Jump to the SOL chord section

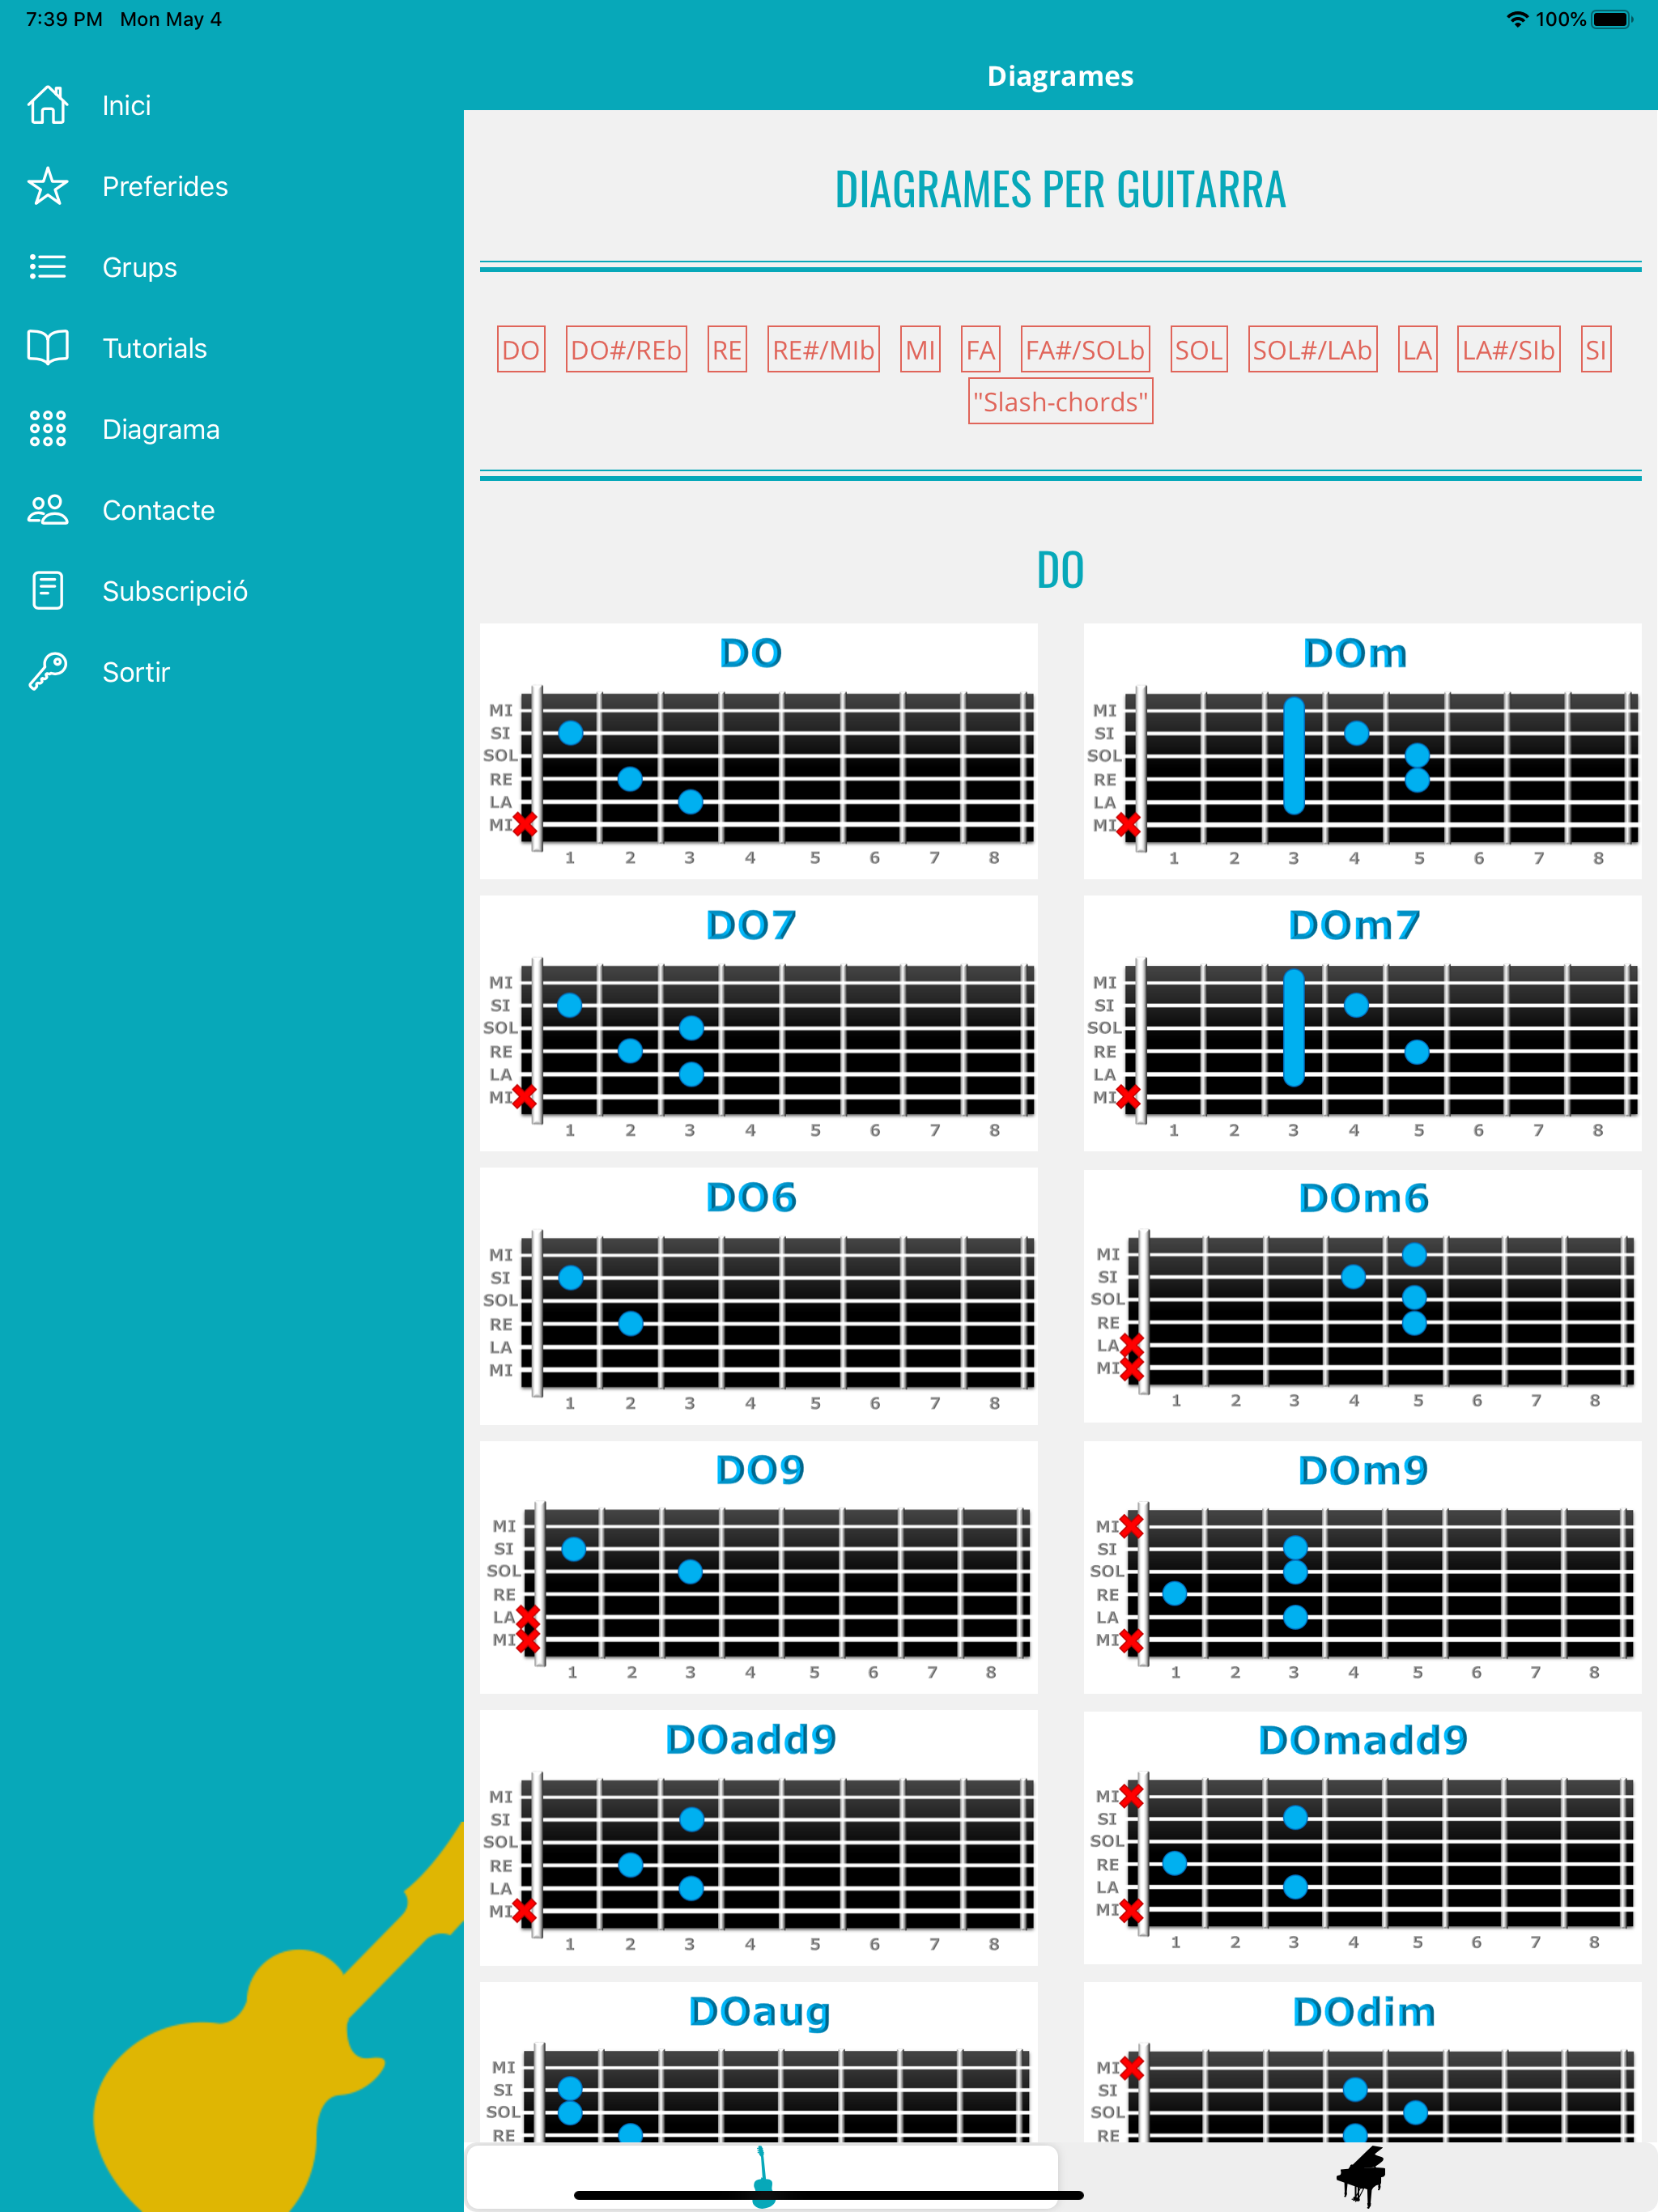pos(1199,349)
